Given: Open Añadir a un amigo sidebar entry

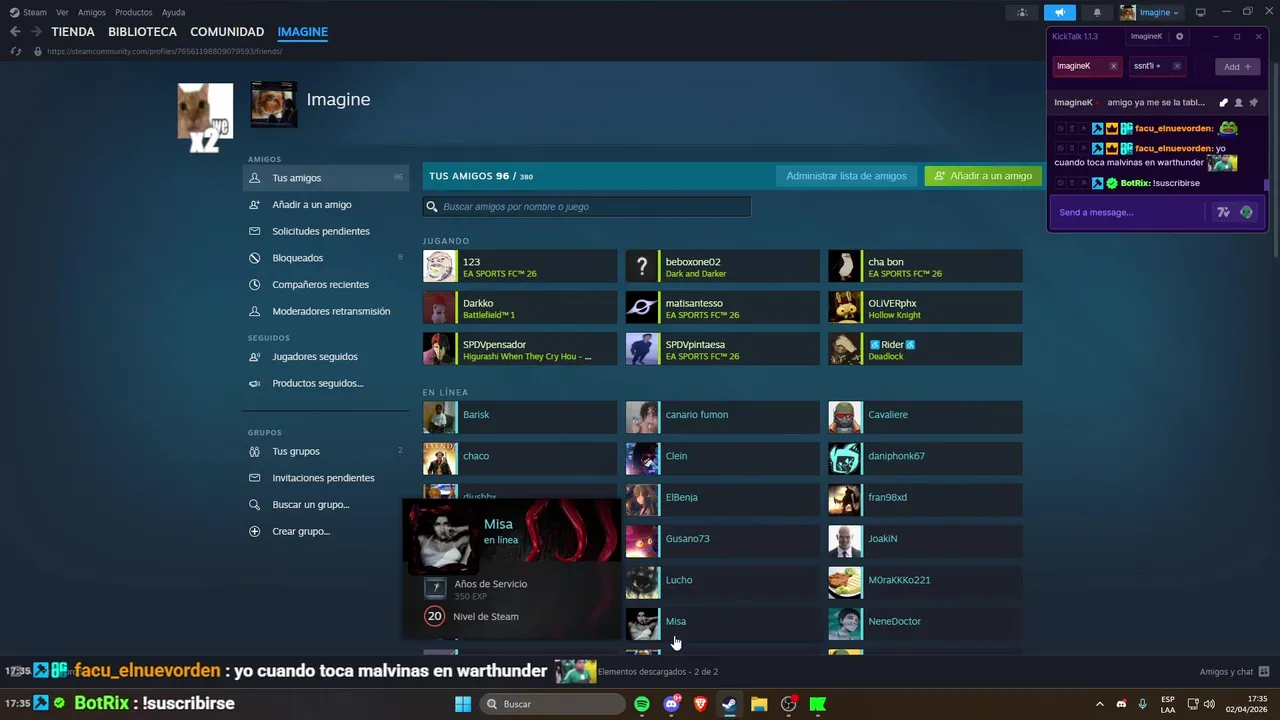Looking at the screenshot, I should point(326,204).
